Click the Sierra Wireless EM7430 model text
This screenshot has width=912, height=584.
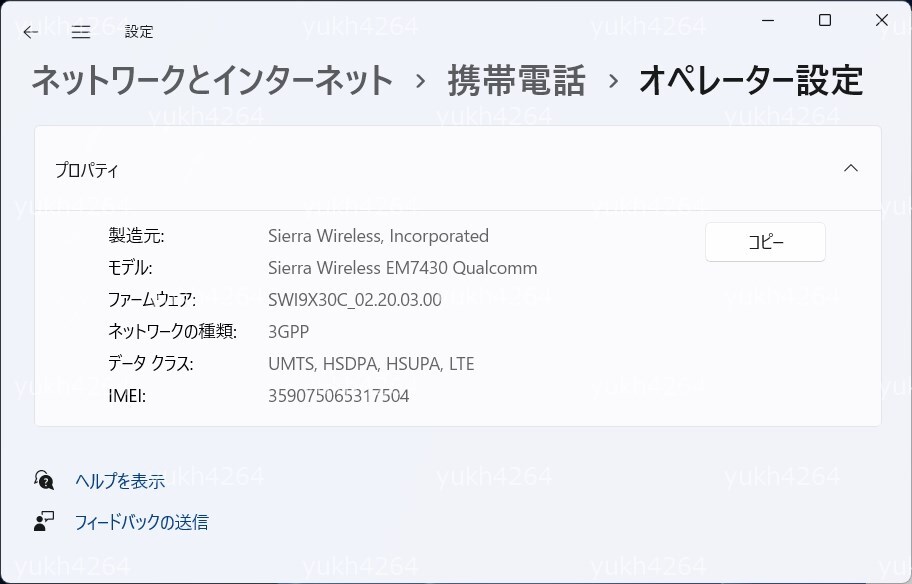pyautogui.click(x=402, y=268)
